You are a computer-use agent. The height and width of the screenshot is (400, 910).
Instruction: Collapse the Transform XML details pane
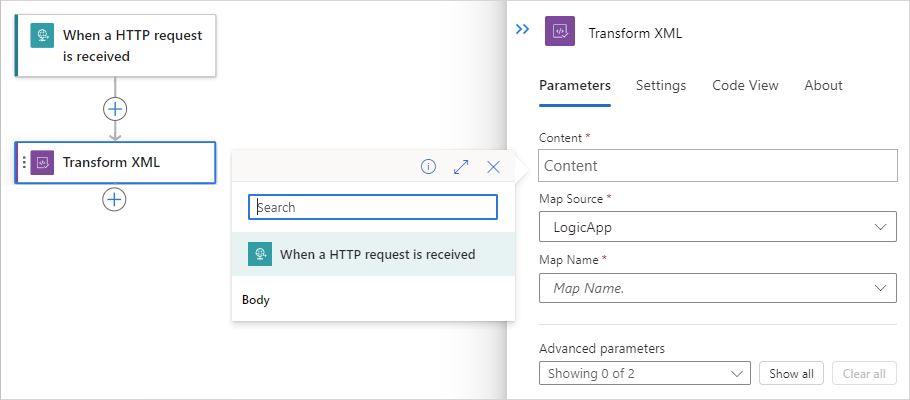(522, 30)
